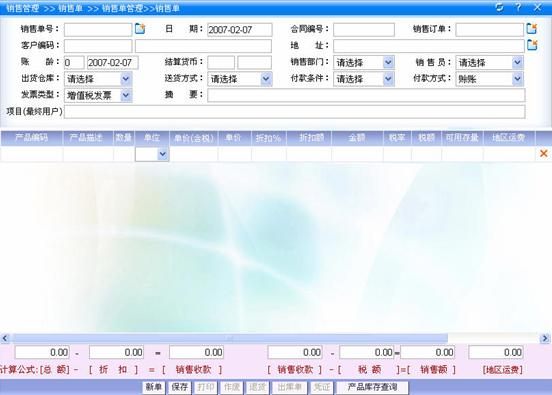
Task: Click the 产品描述 column header
Action: coord(88,138)
